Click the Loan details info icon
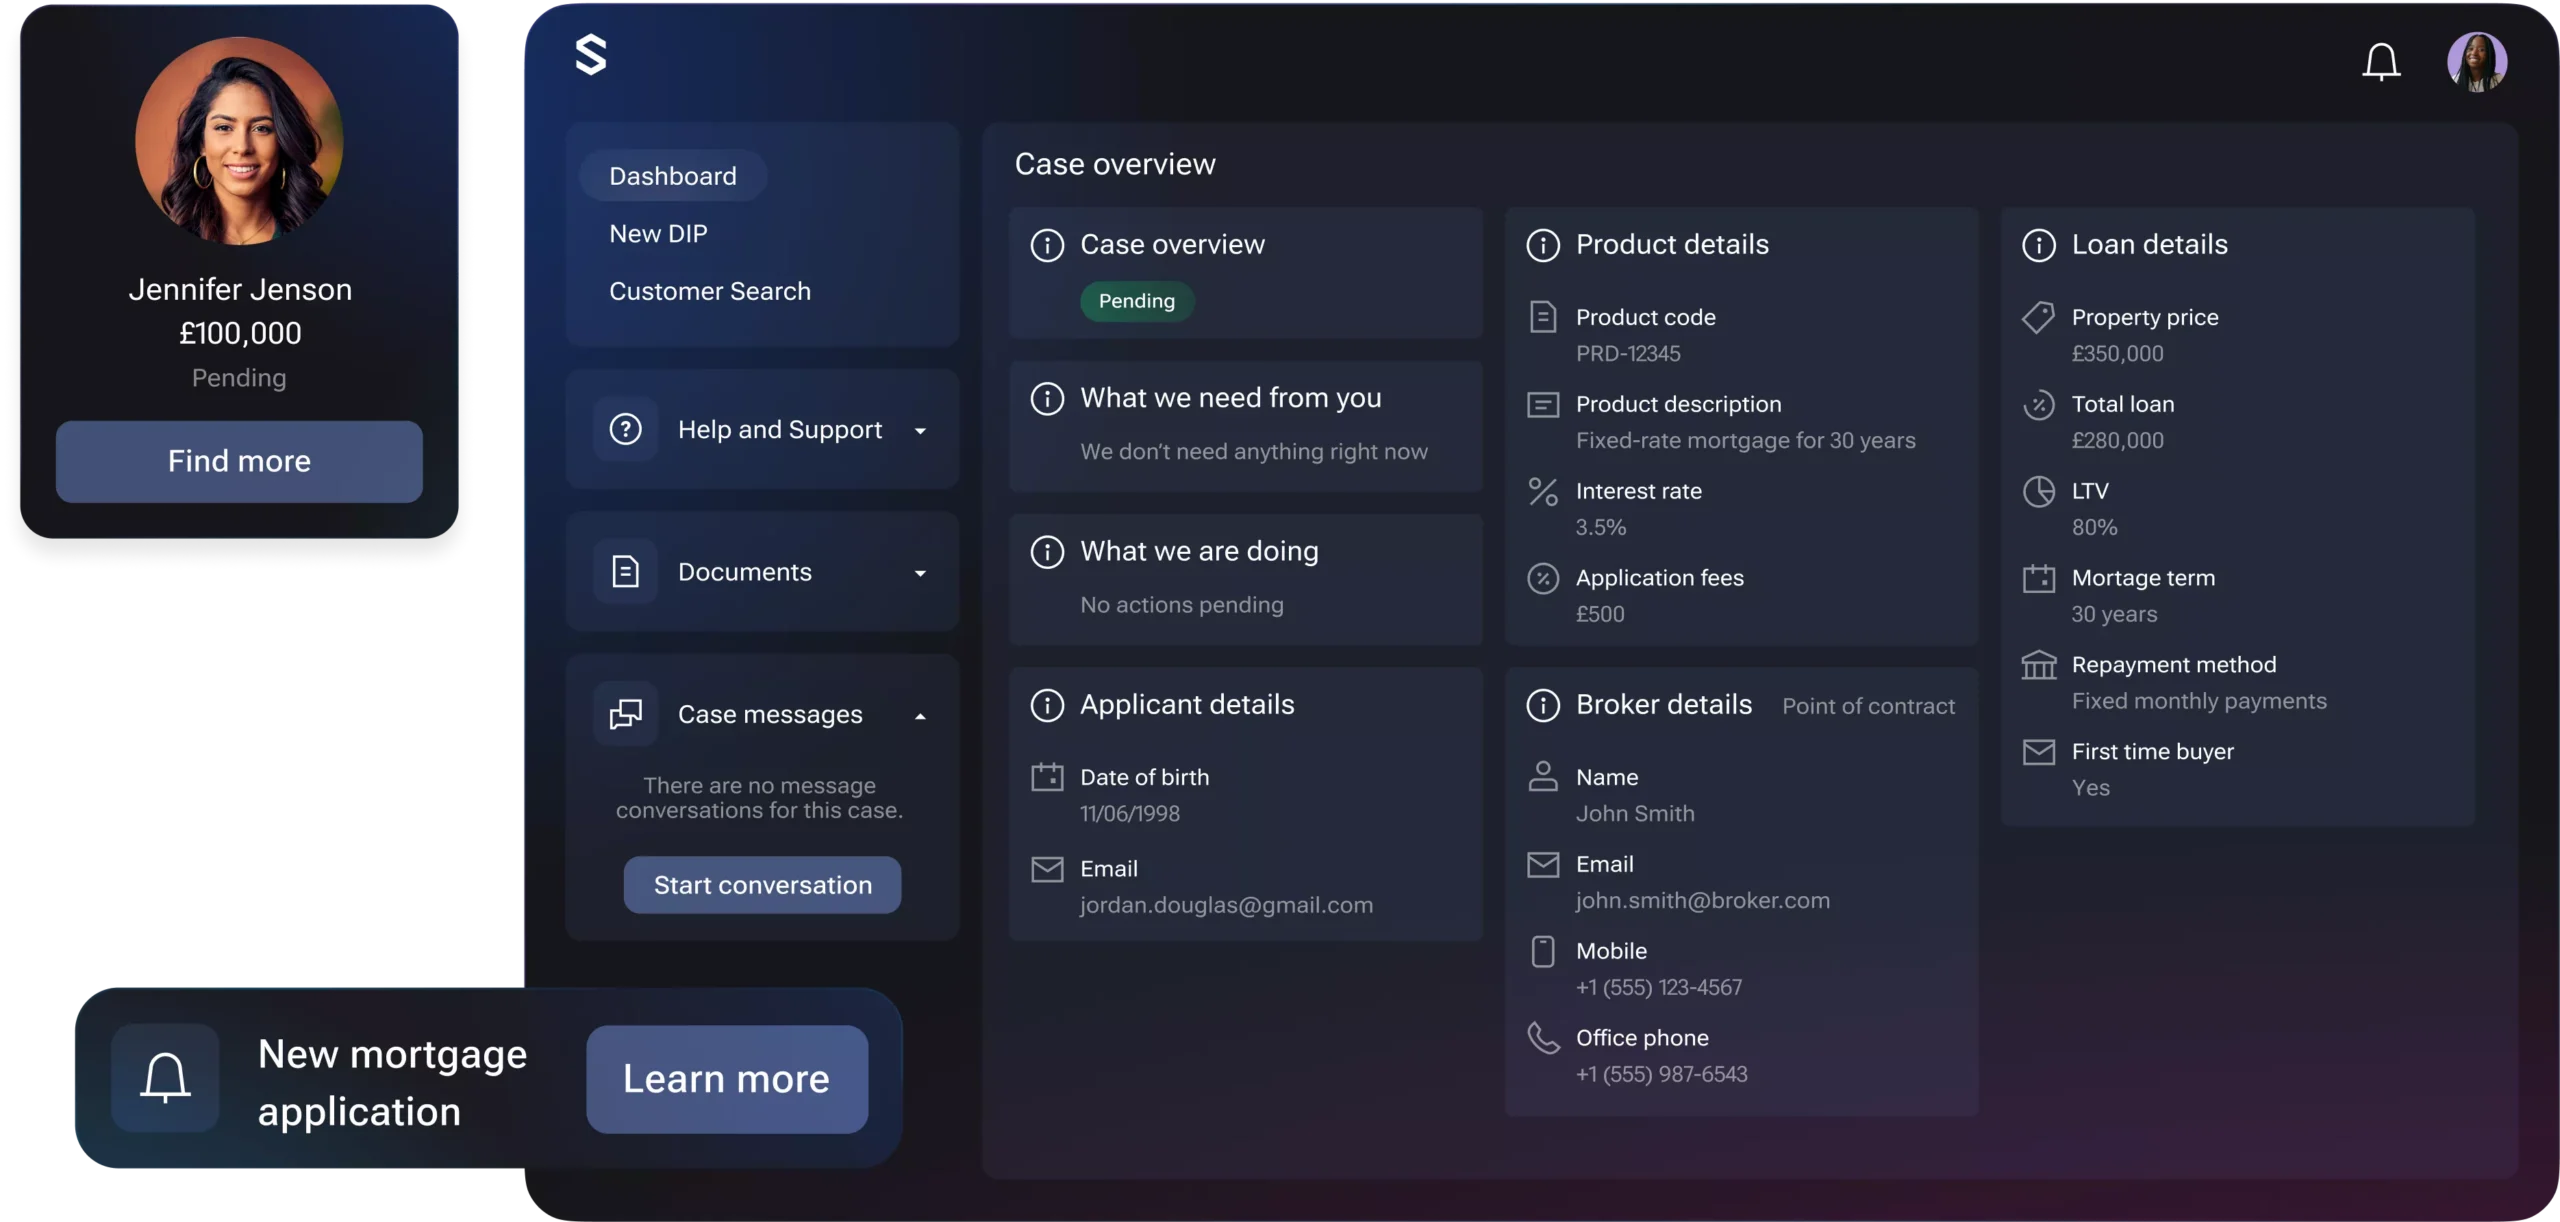Image resolution: width=2560 pixels, height=1222 pixels. [x=2039, y=245]
